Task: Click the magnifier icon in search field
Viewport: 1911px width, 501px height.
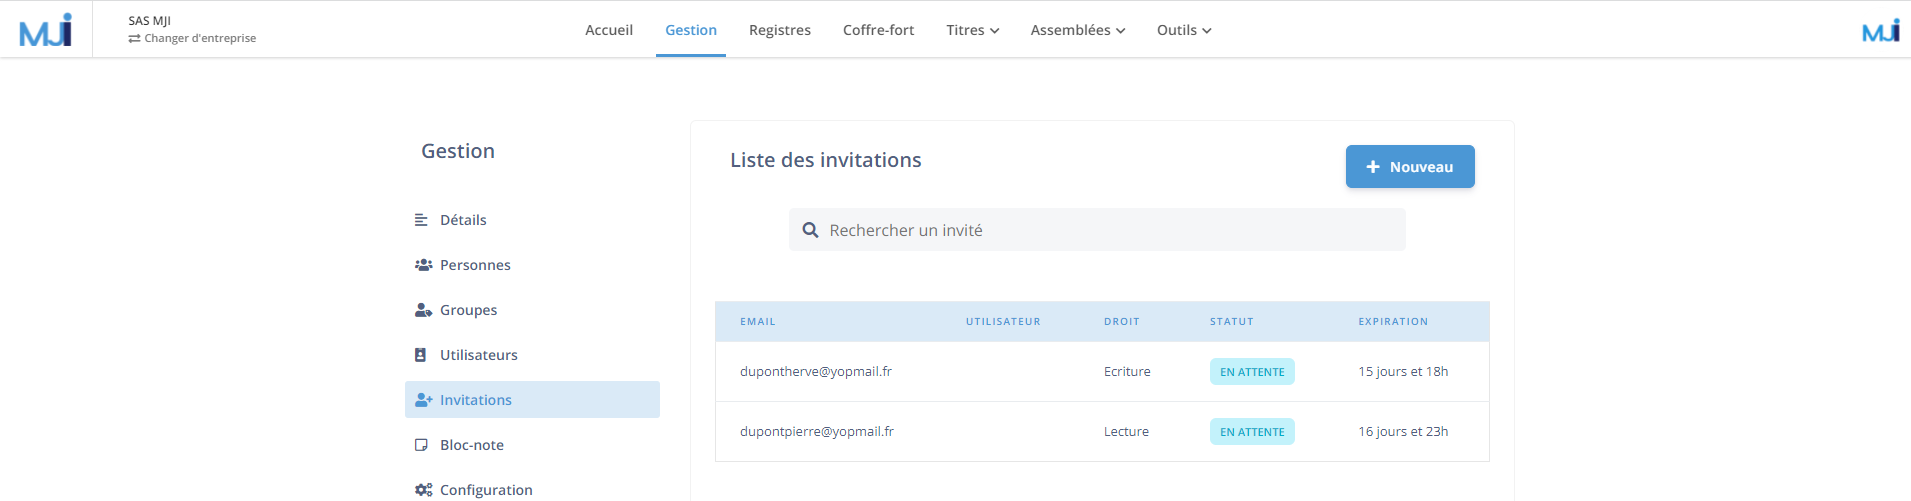Action: (x=811, y=230)
